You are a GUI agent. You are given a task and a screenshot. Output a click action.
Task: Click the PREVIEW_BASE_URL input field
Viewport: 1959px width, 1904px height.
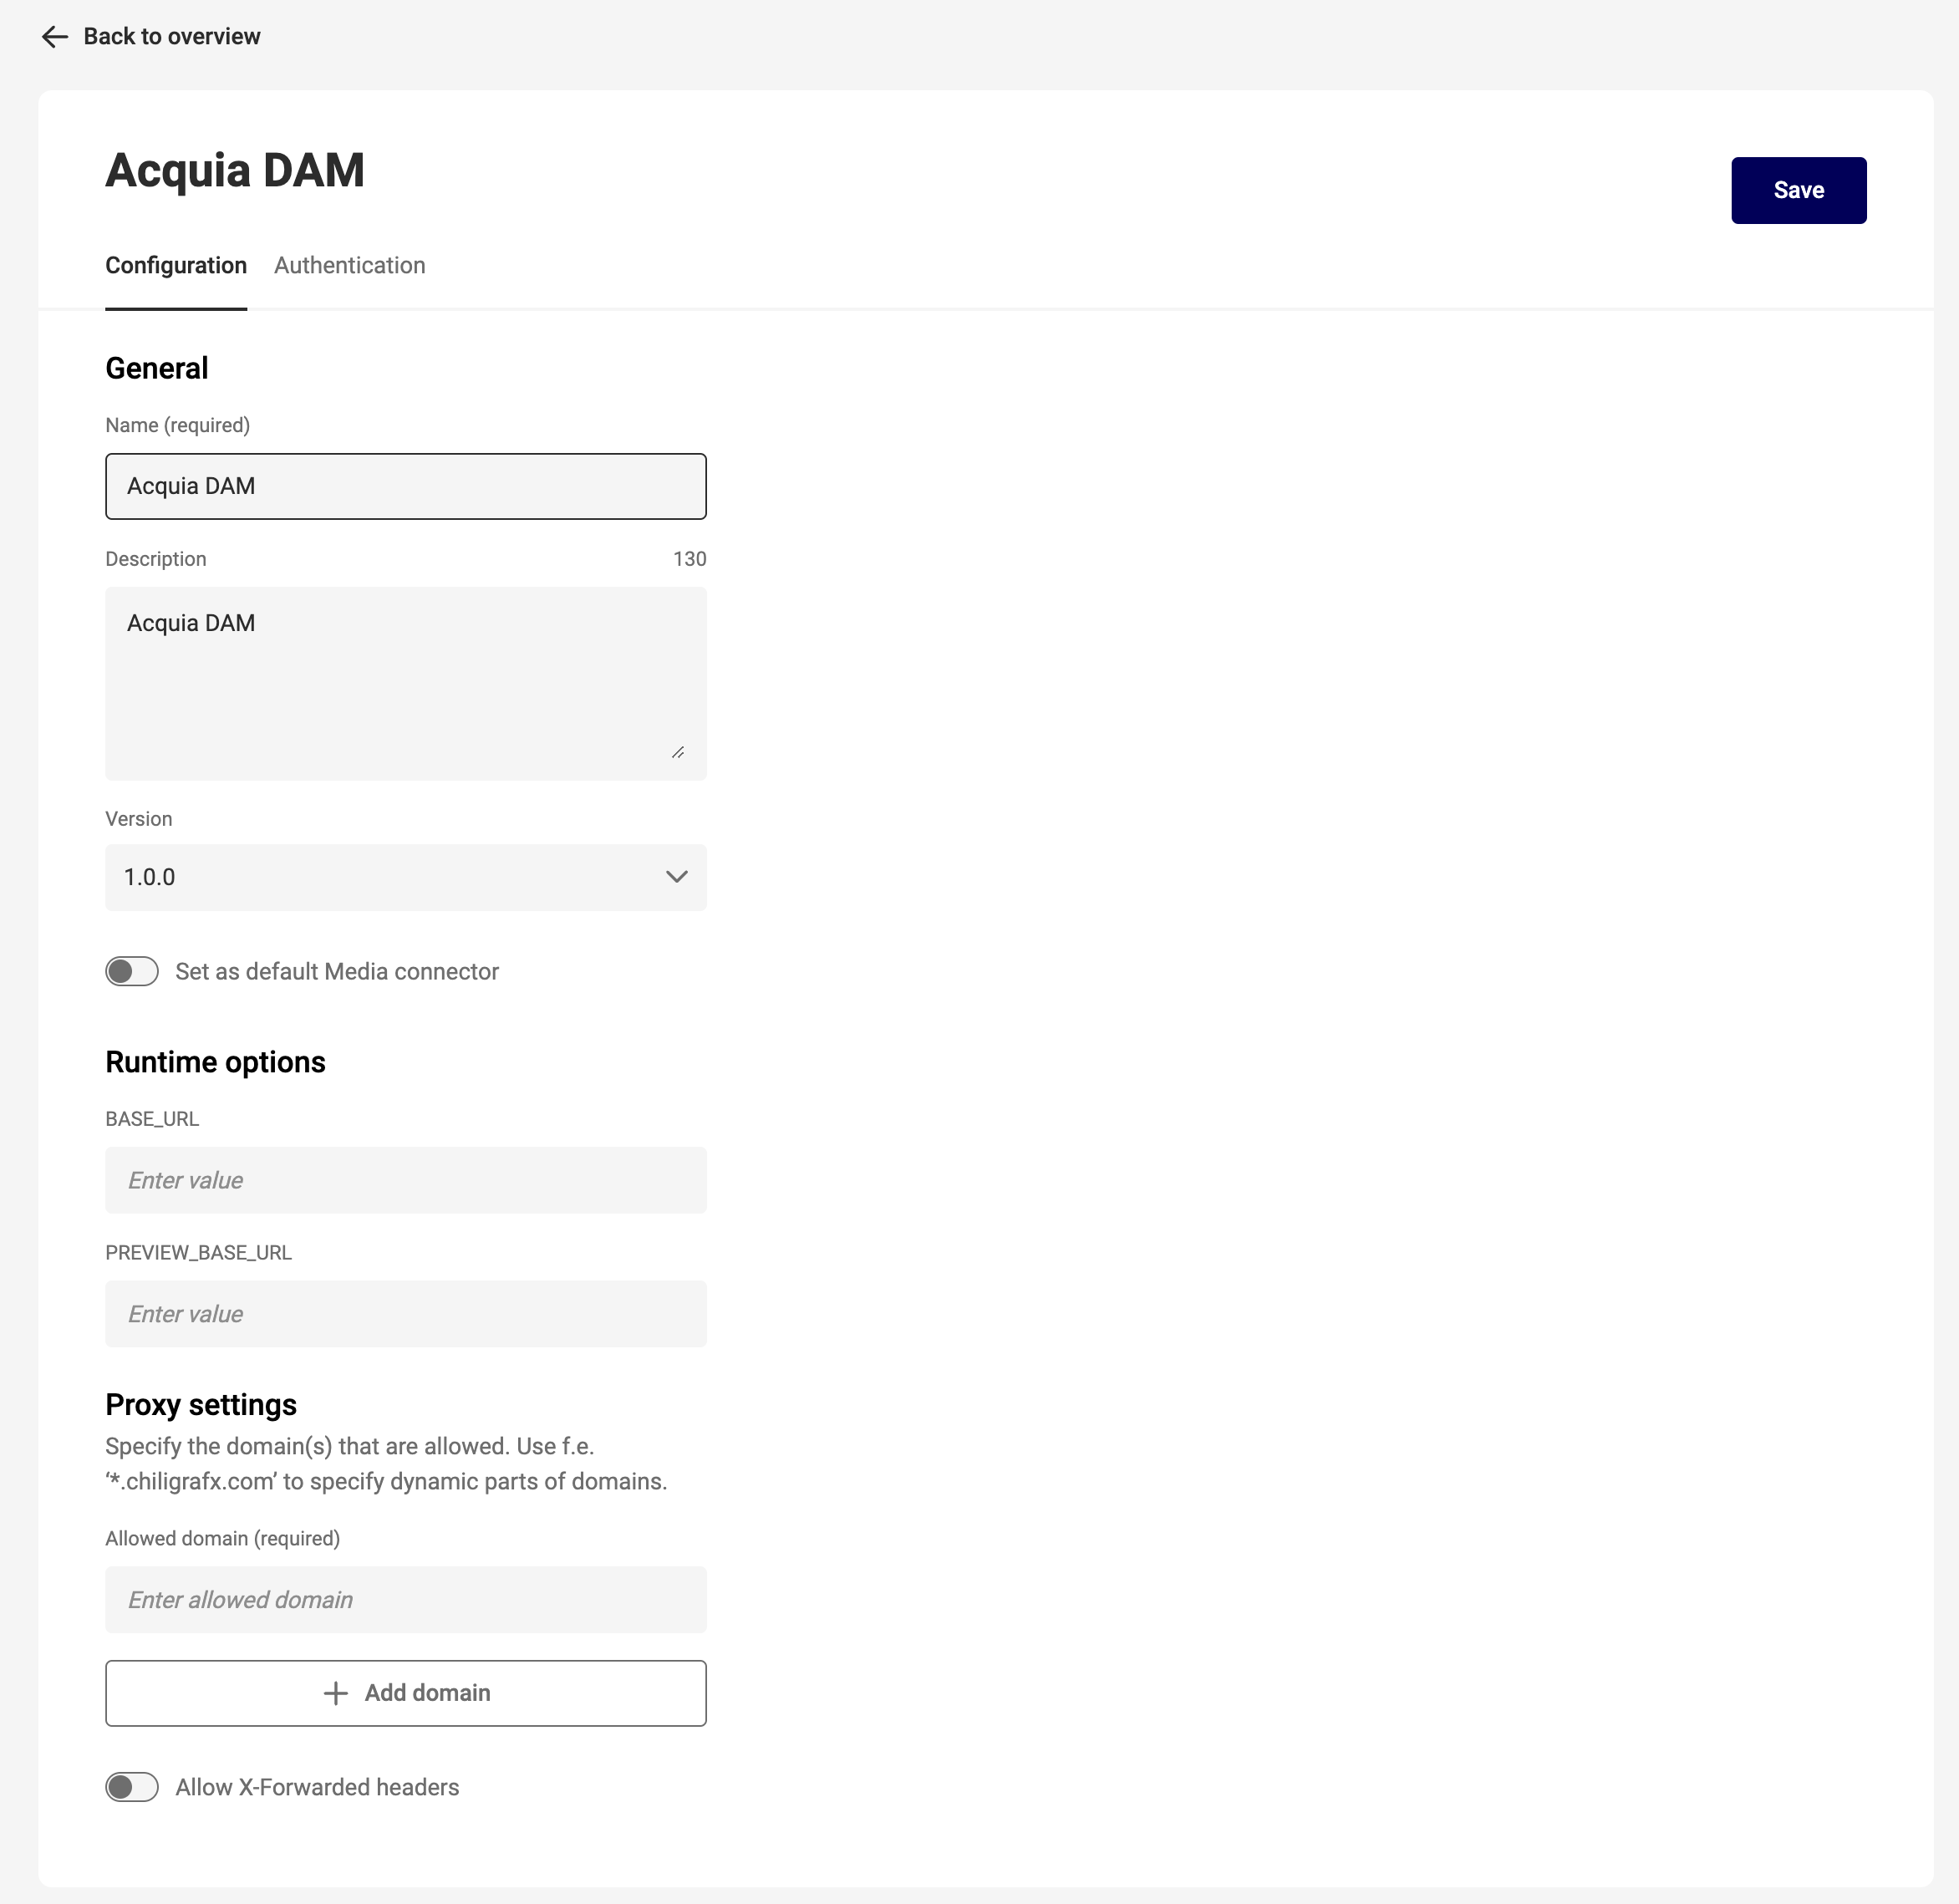(406, 1314)
